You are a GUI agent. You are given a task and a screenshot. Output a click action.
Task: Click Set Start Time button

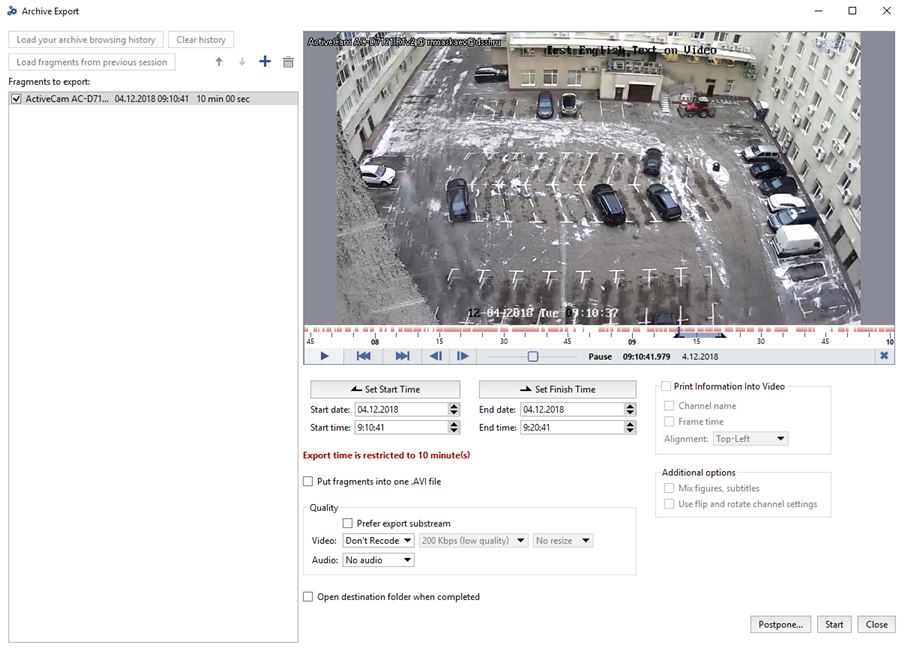[385, 389]
